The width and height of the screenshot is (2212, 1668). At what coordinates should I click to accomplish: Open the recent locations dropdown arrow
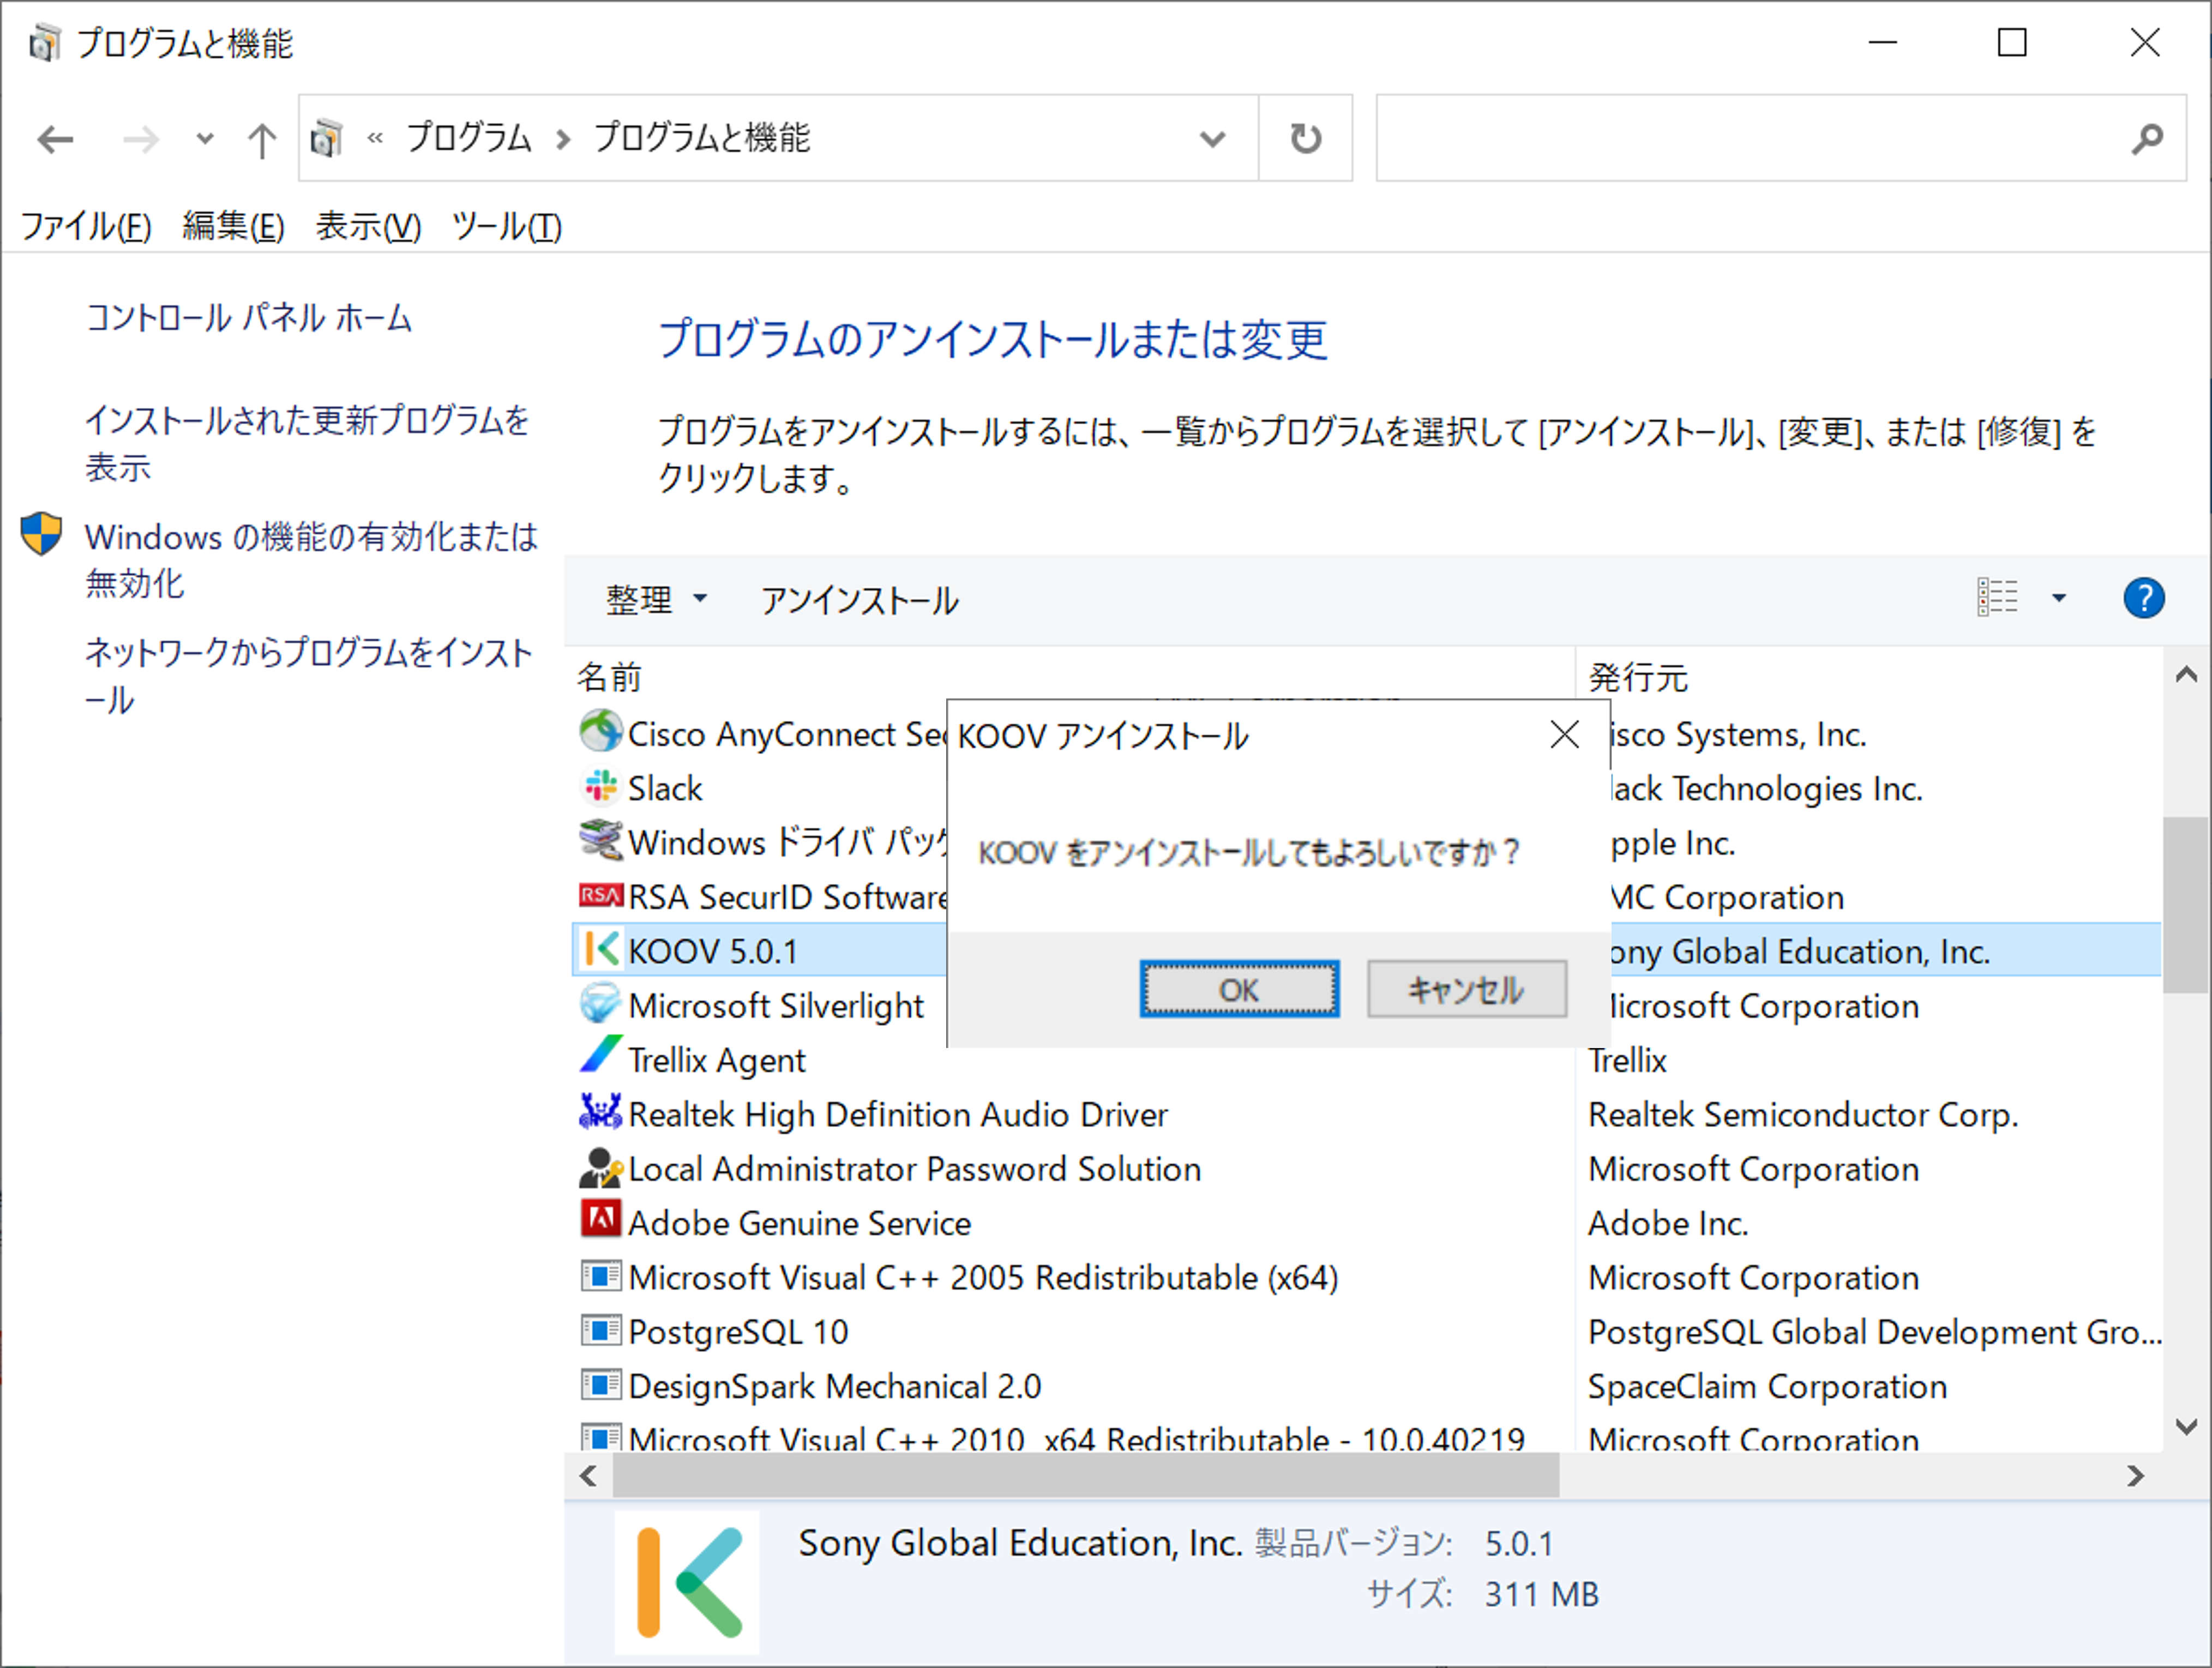pyautogui.click(x=204, y=139)
